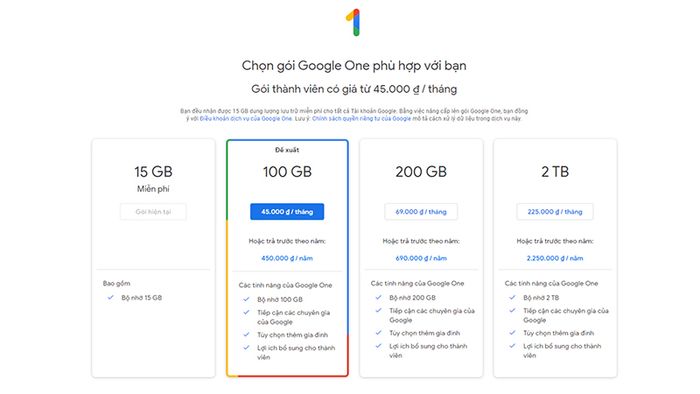Click the 100 GB plan heading
700x394 pixels.
point(287,172)
